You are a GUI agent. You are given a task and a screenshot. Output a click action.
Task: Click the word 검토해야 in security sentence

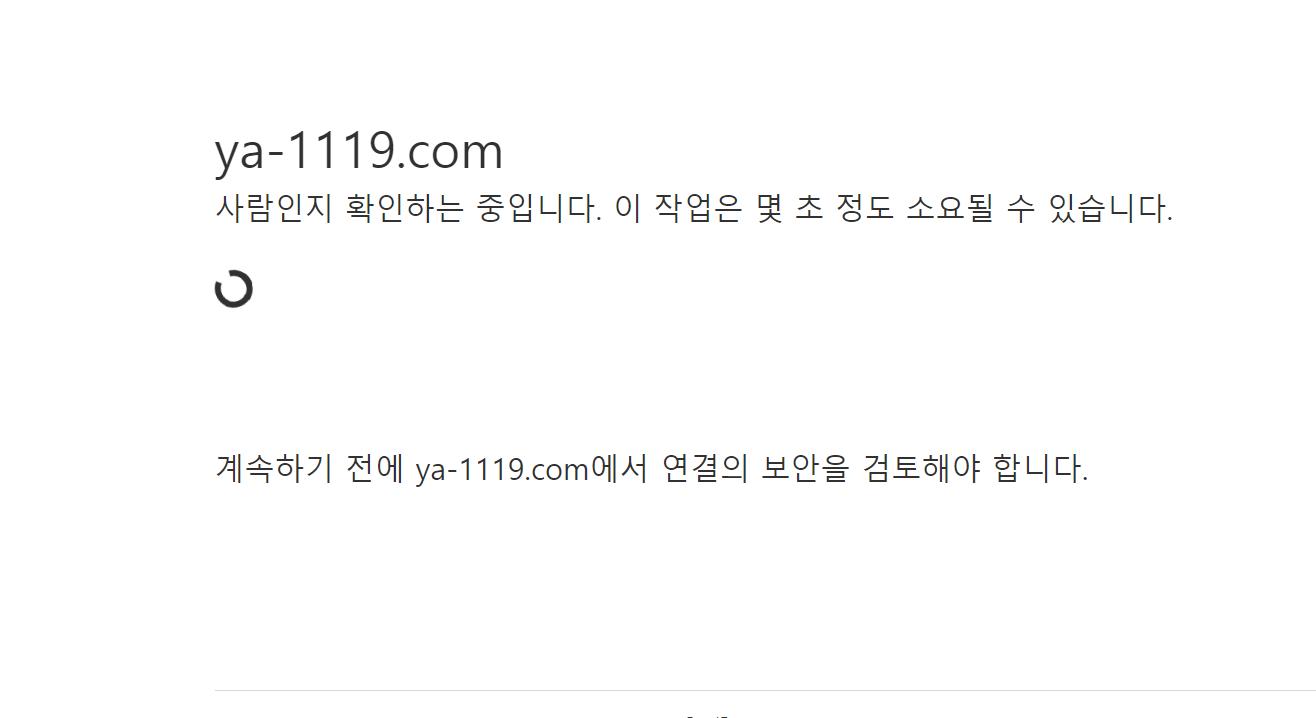(921, 468)
